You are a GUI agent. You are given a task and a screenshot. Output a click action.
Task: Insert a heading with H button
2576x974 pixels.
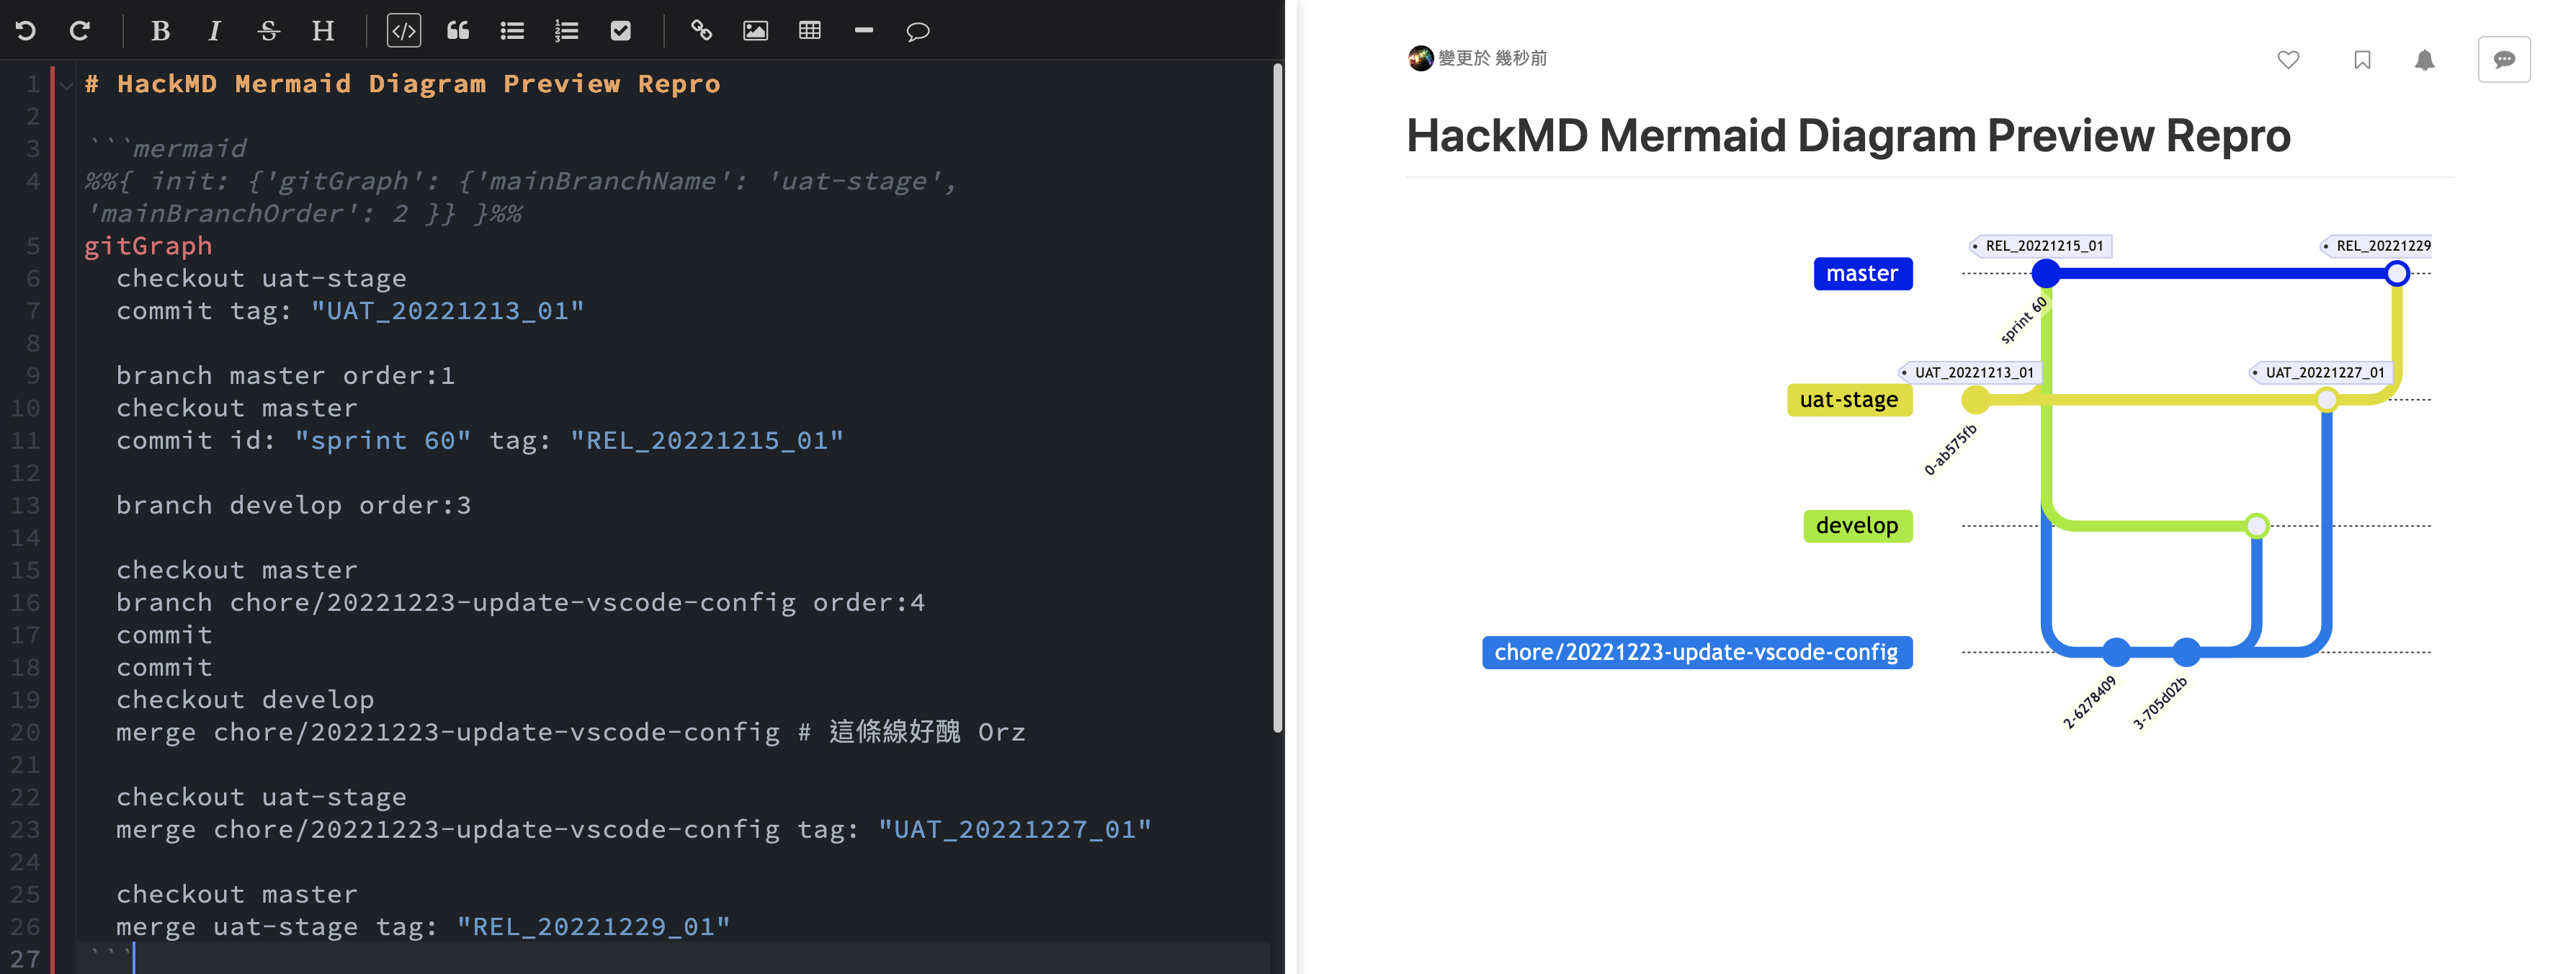(322, 31)
